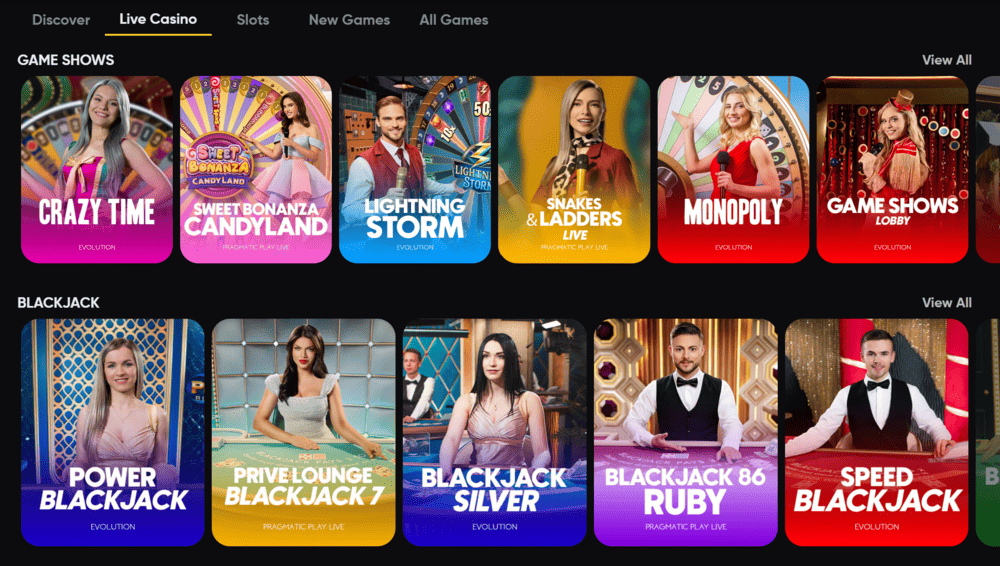
Task: Select the Blackjack Silver table
Action: pyautogui.click(x=495, y=433)
